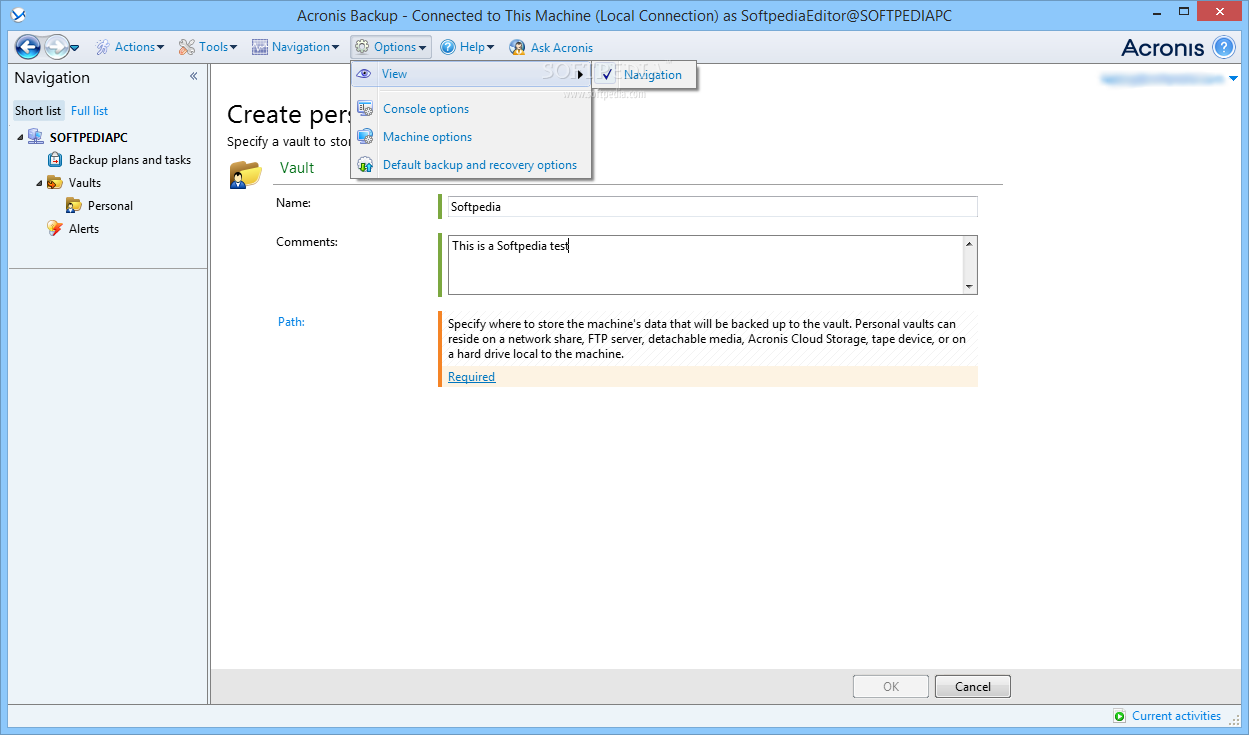Screen dimensions: 1249x735
Task: Click the Alerts lightning icon
Action: (x=55, y=229)
